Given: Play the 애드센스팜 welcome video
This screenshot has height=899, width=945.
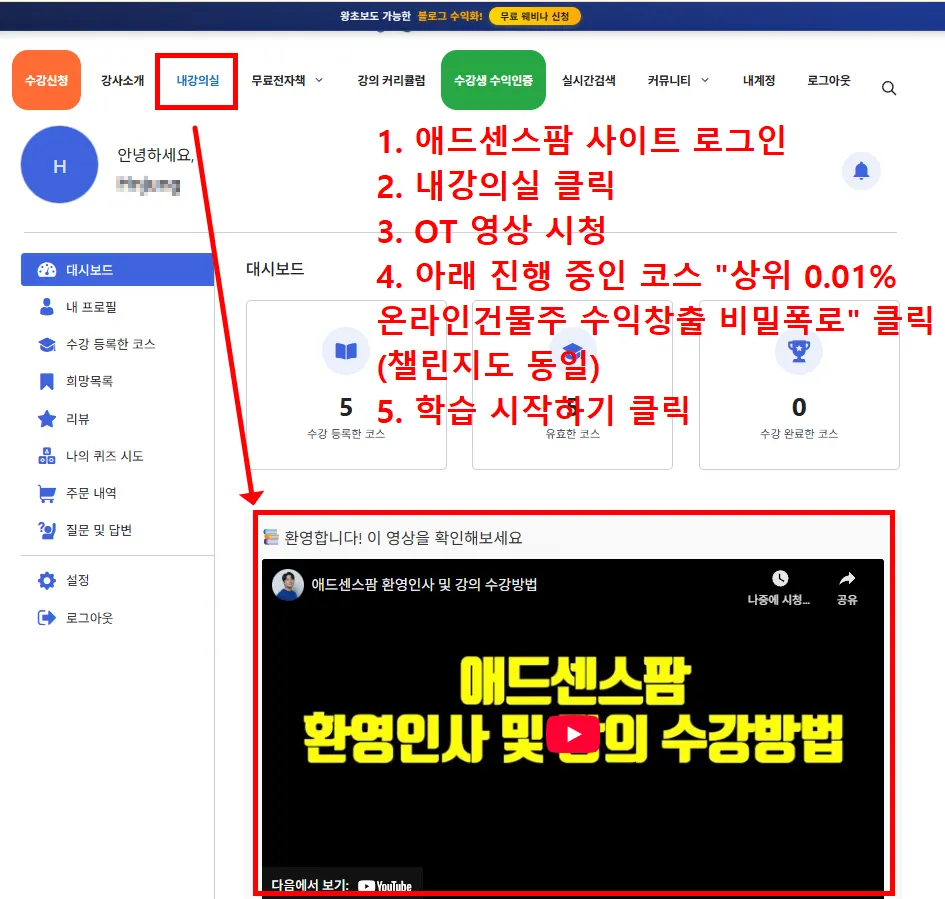Looking at the screenshot, I should click(573, 734).
